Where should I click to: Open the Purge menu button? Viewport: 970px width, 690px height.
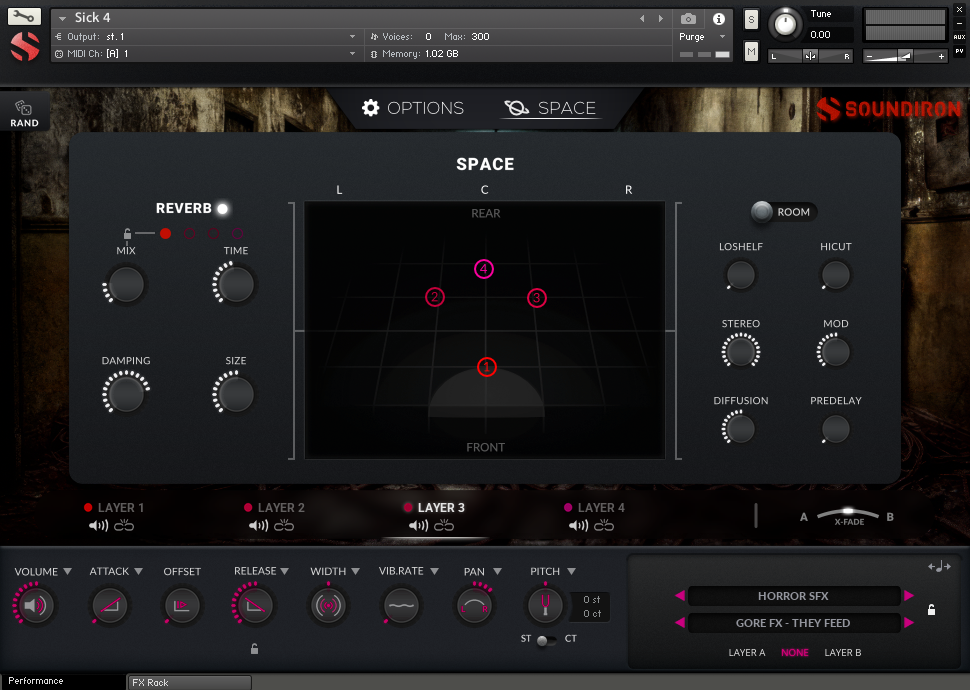(702, 37)
